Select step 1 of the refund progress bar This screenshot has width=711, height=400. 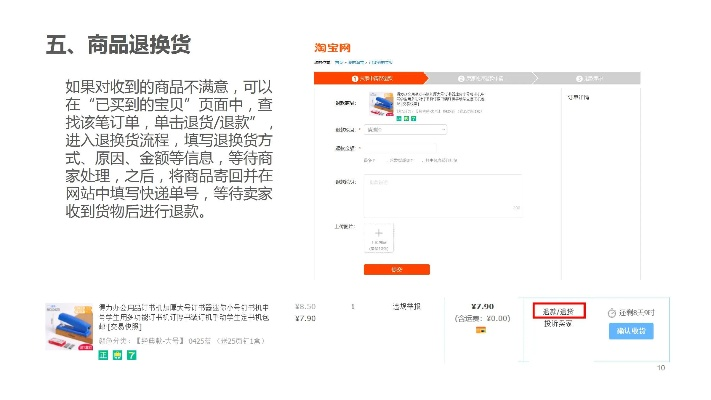(x=371, y=78)
